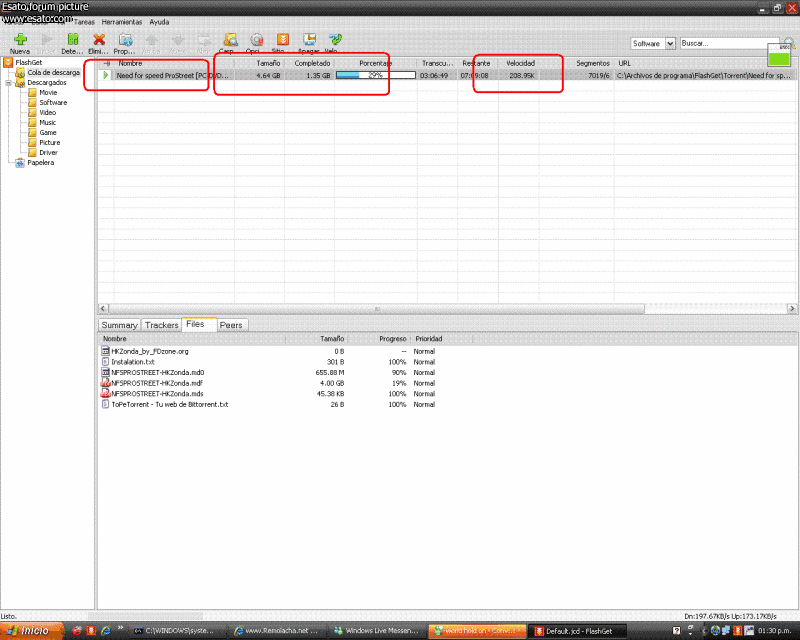Switch to the Trackers tab
The image size is (800, 640).
click(161, 325)
